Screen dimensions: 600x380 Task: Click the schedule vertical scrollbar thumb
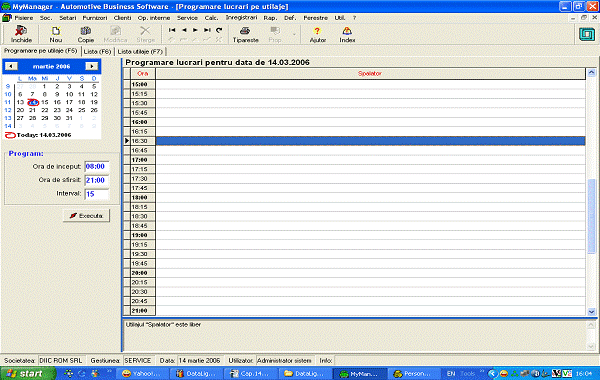(x=592, y=216)
